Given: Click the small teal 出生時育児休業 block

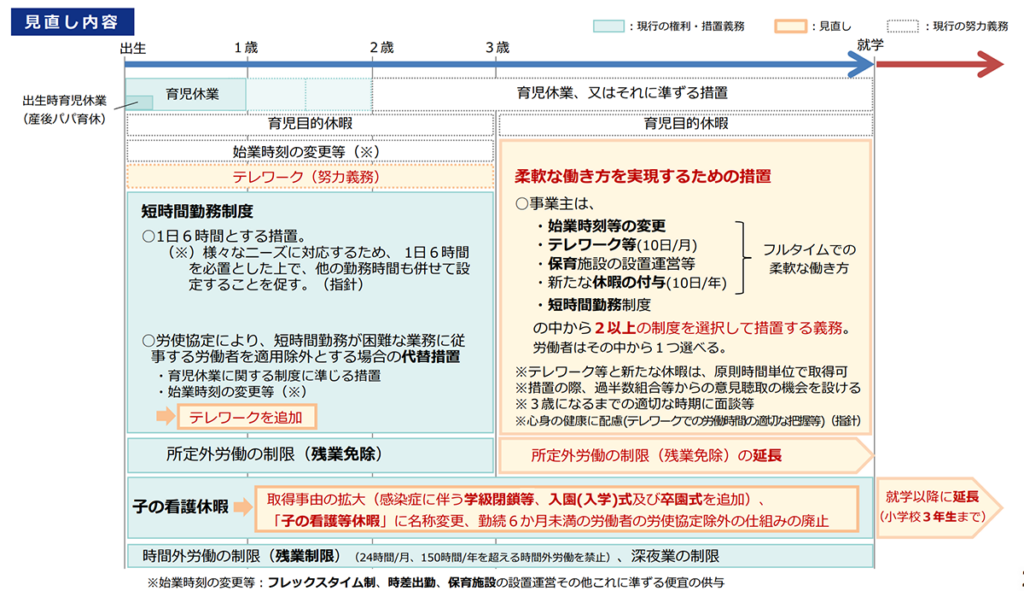Looking at the screenshot, I should [139, 102].
